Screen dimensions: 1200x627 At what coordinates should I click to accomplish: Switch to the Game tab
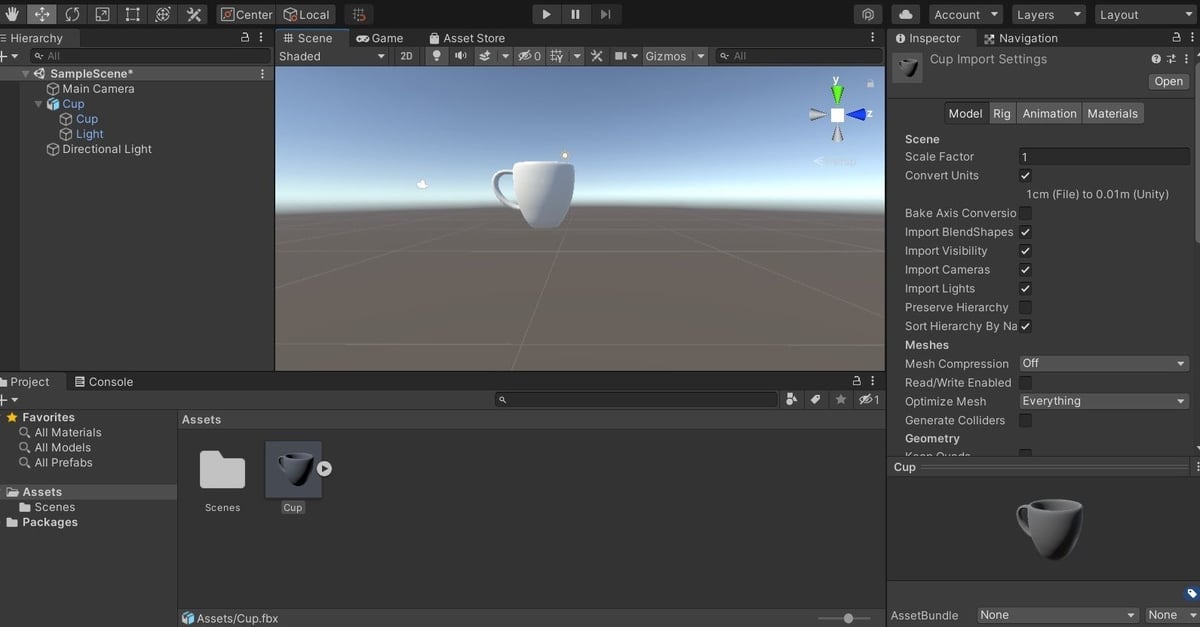380,38
